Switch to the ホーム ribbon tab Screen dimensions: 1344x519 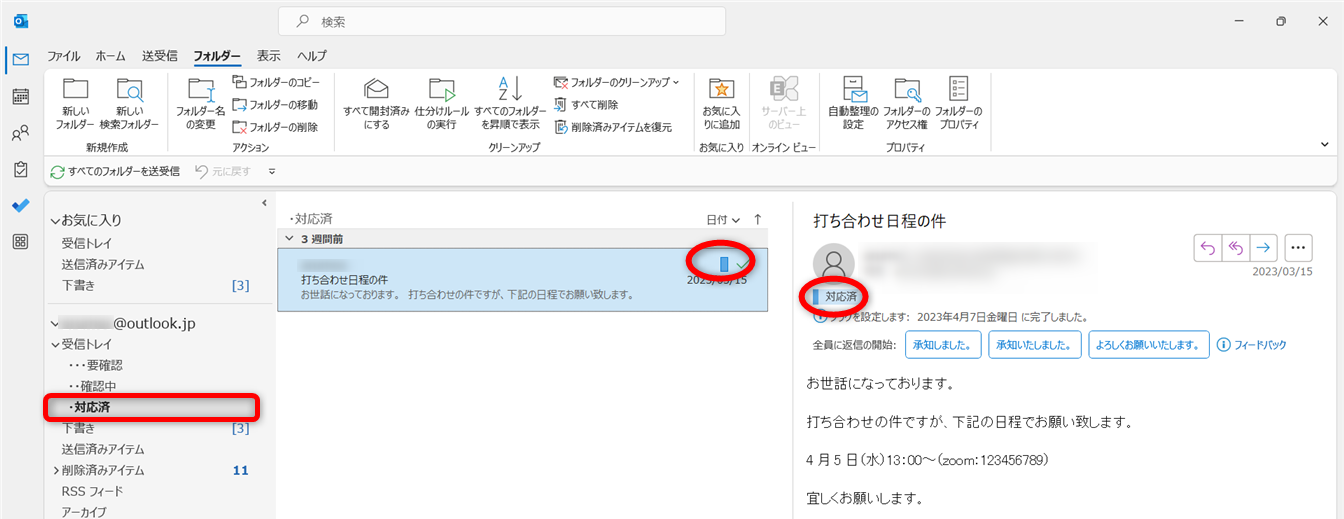click(x=110, y=56)
